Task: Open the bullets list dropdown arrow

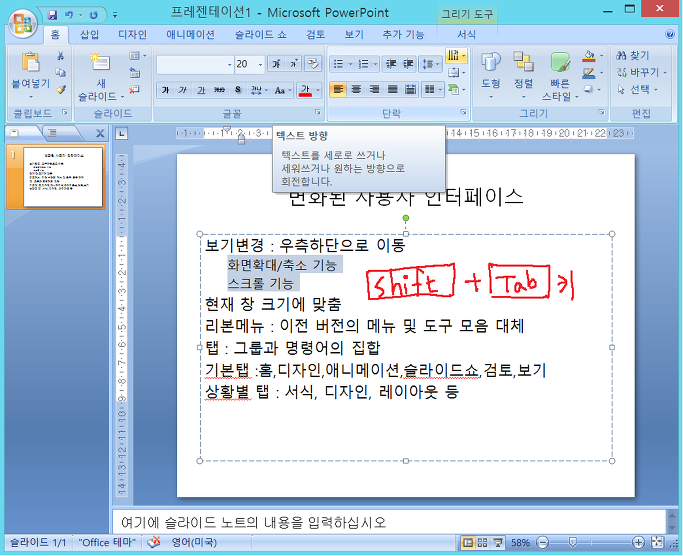Action: 350,64
